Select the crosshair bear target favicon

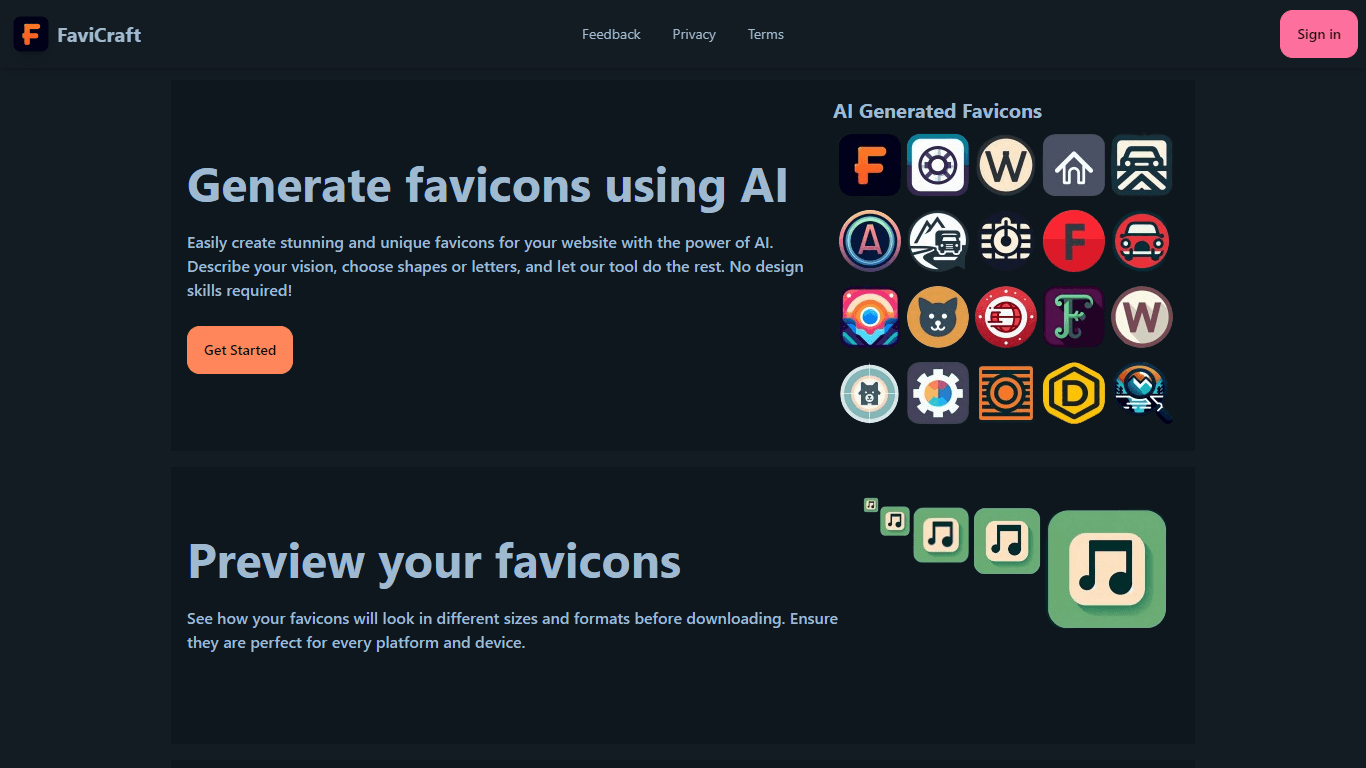(870, 393)
